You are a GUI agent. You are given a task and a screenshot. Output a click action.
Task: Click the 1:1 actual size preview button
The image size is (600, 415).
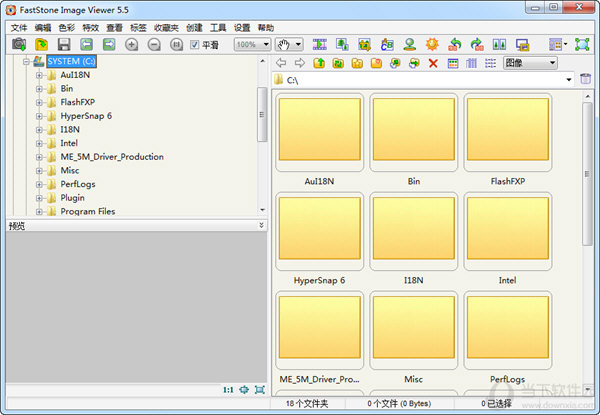(x=228, y=390)
